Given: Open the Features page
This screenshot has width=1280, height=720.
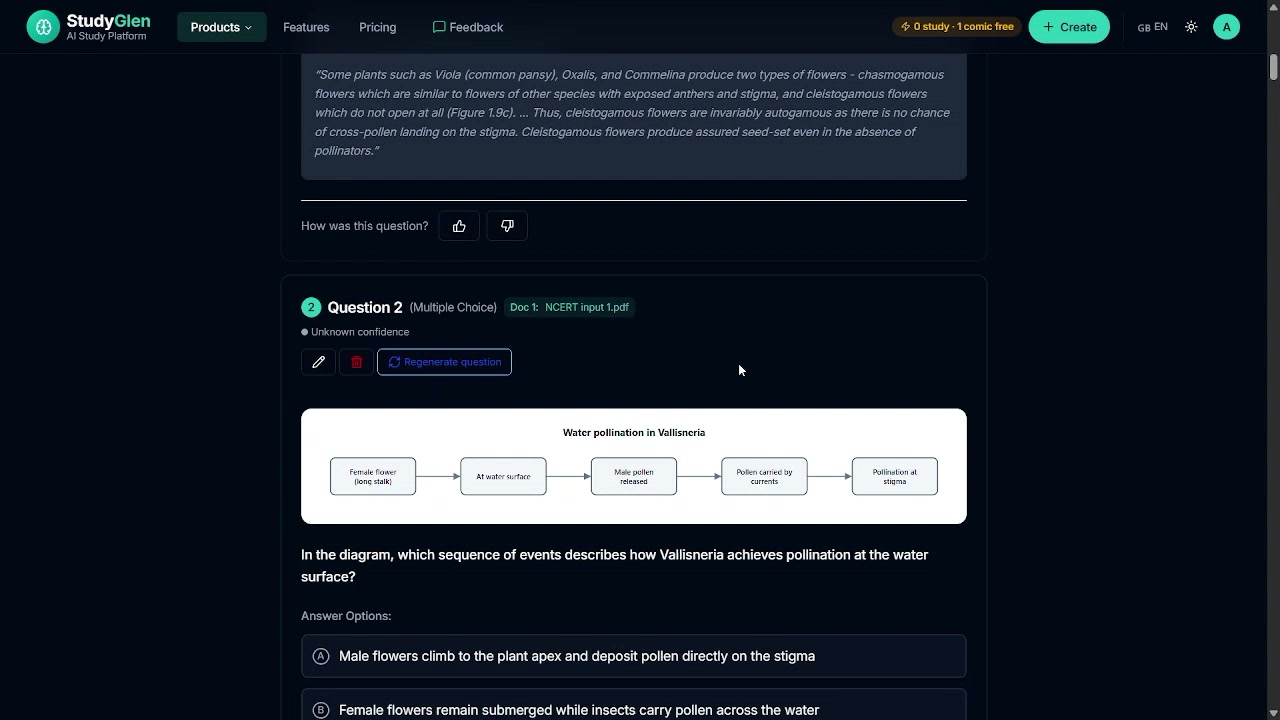Looking at the screenshot, I should (306, 27).
